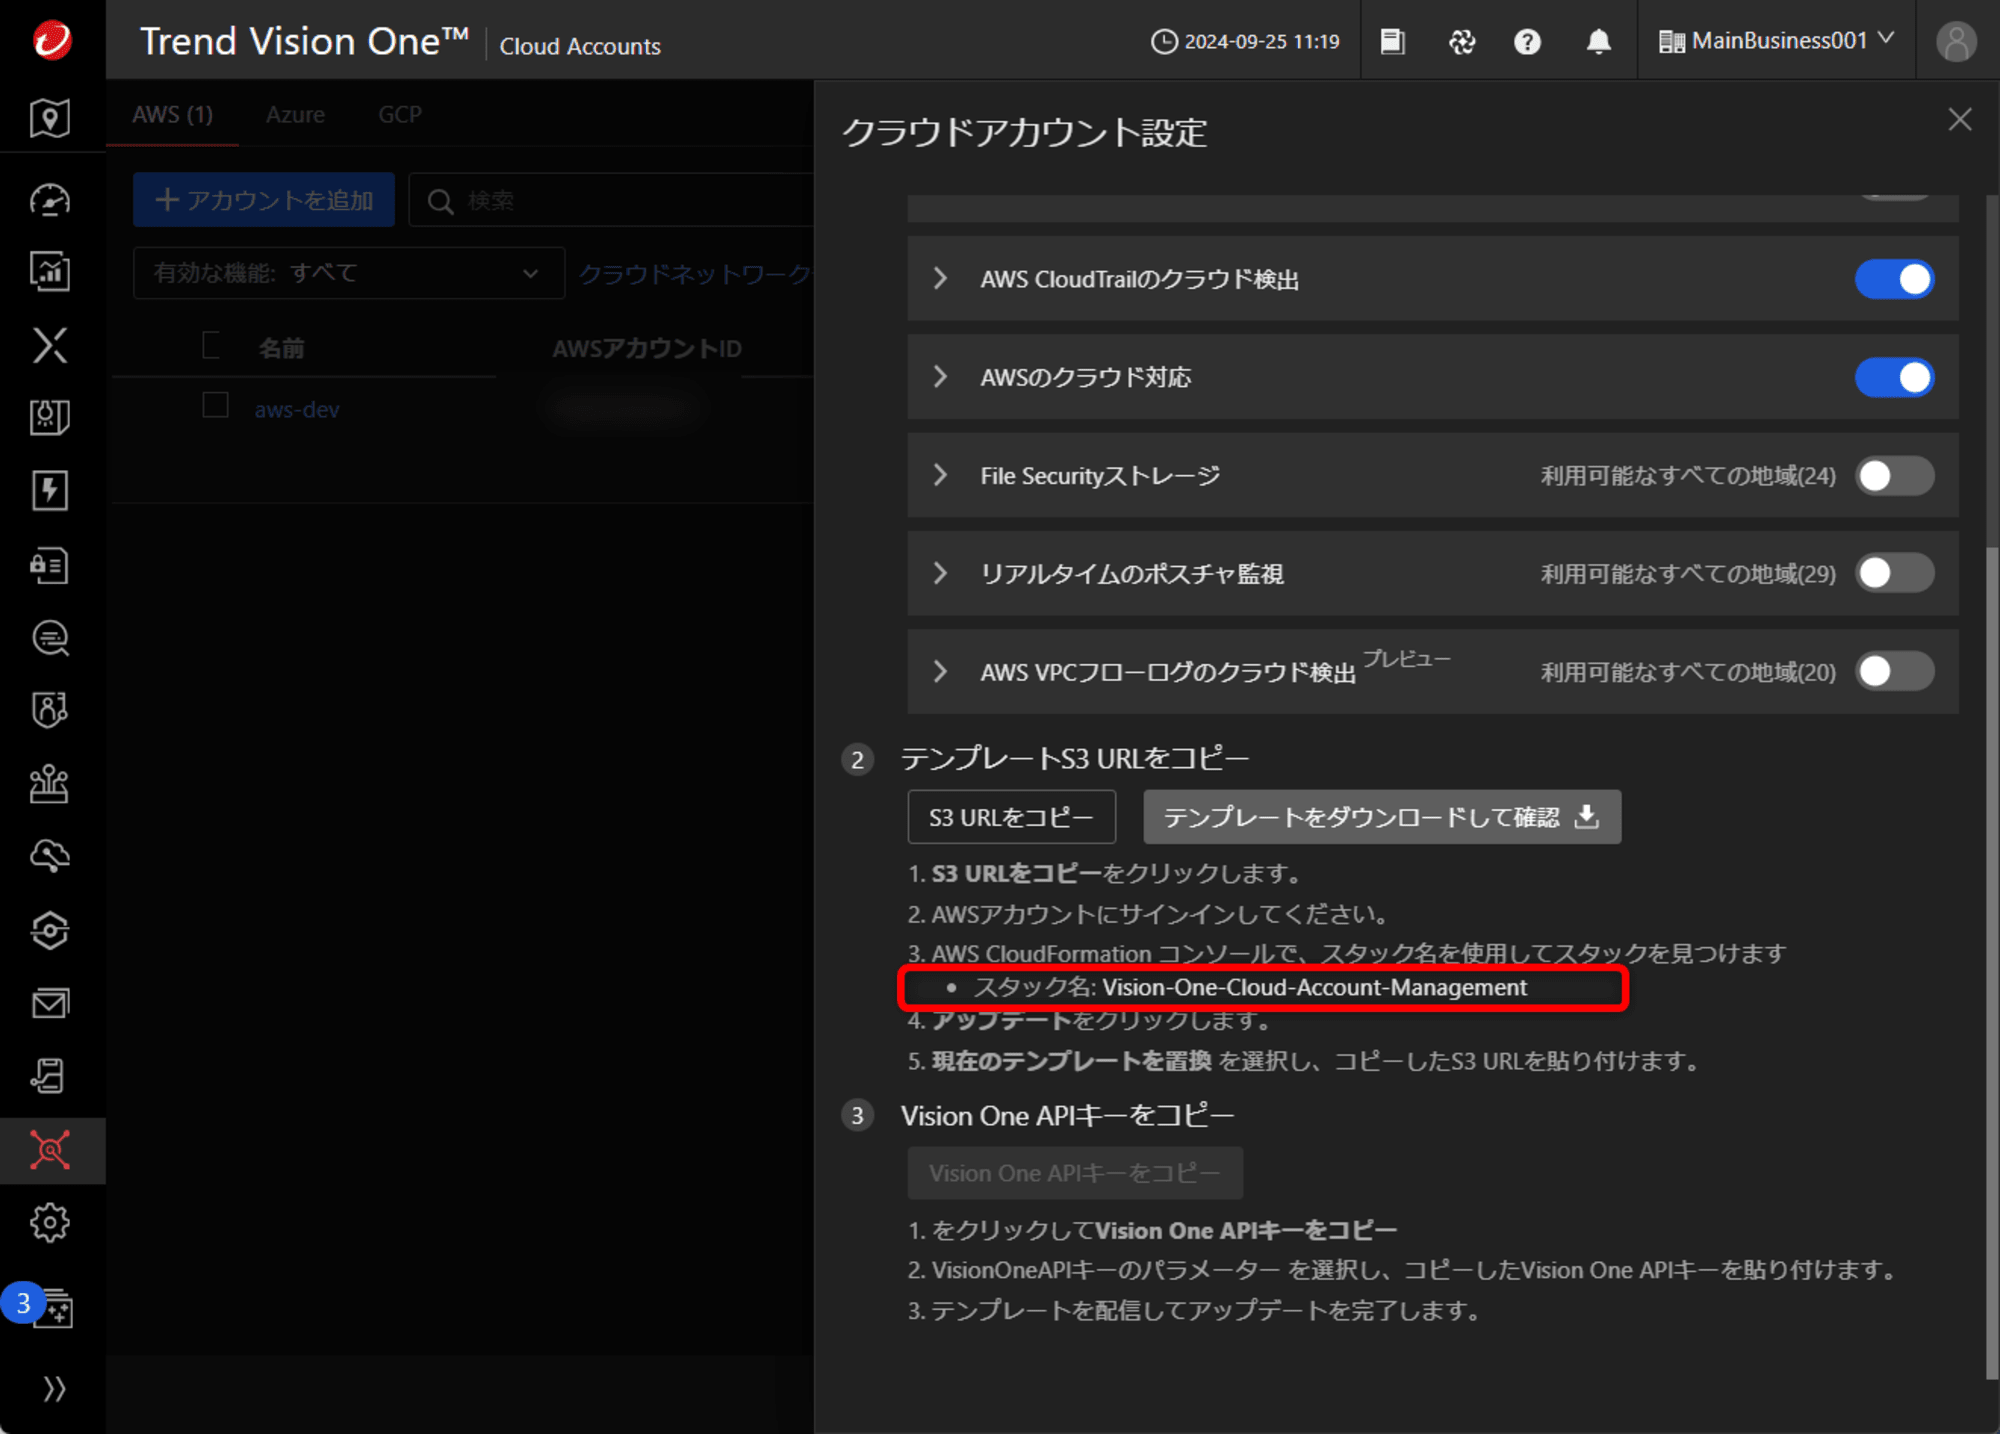Open the gear administration sidebar icon
Screen dimensions: 2000x1434
(x=50, y=1222)
